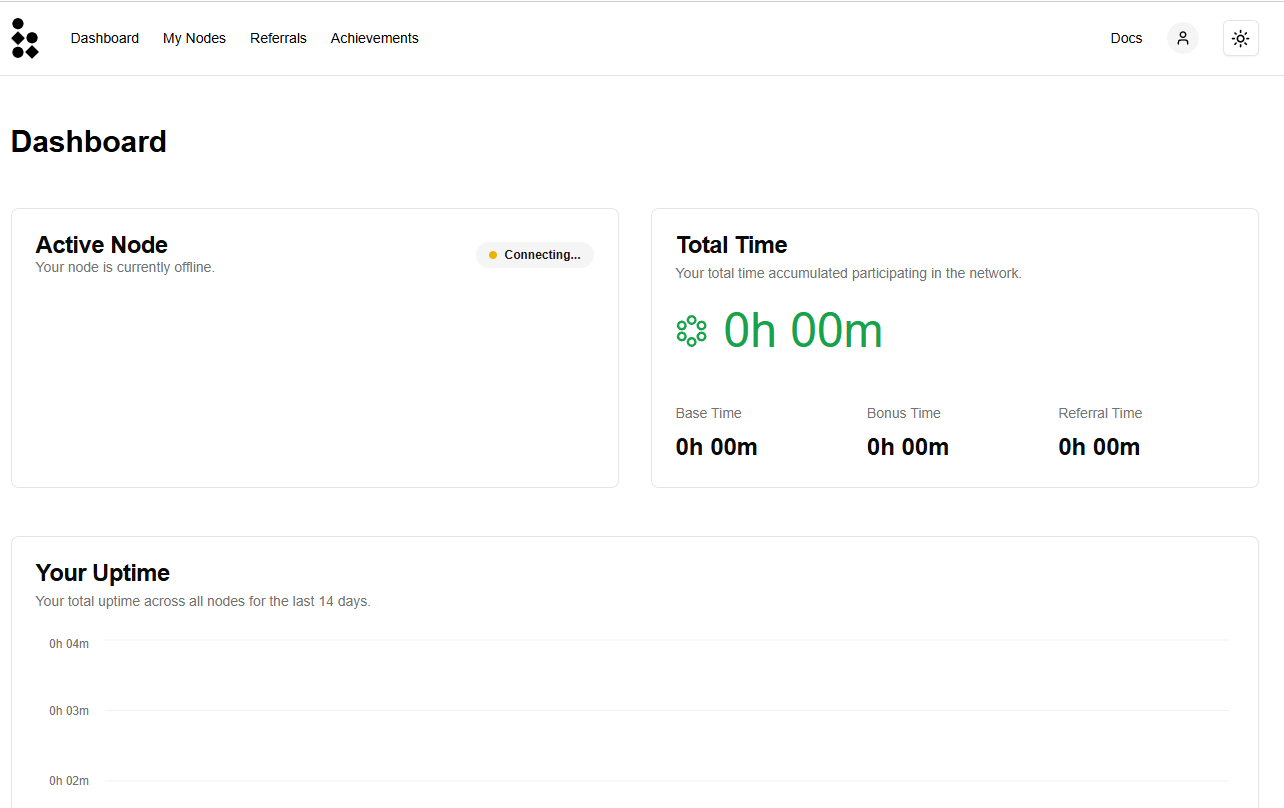This screenshot has width=1284, height=808.
Task: Go to the Dashboard nav item
Action: 104,38
